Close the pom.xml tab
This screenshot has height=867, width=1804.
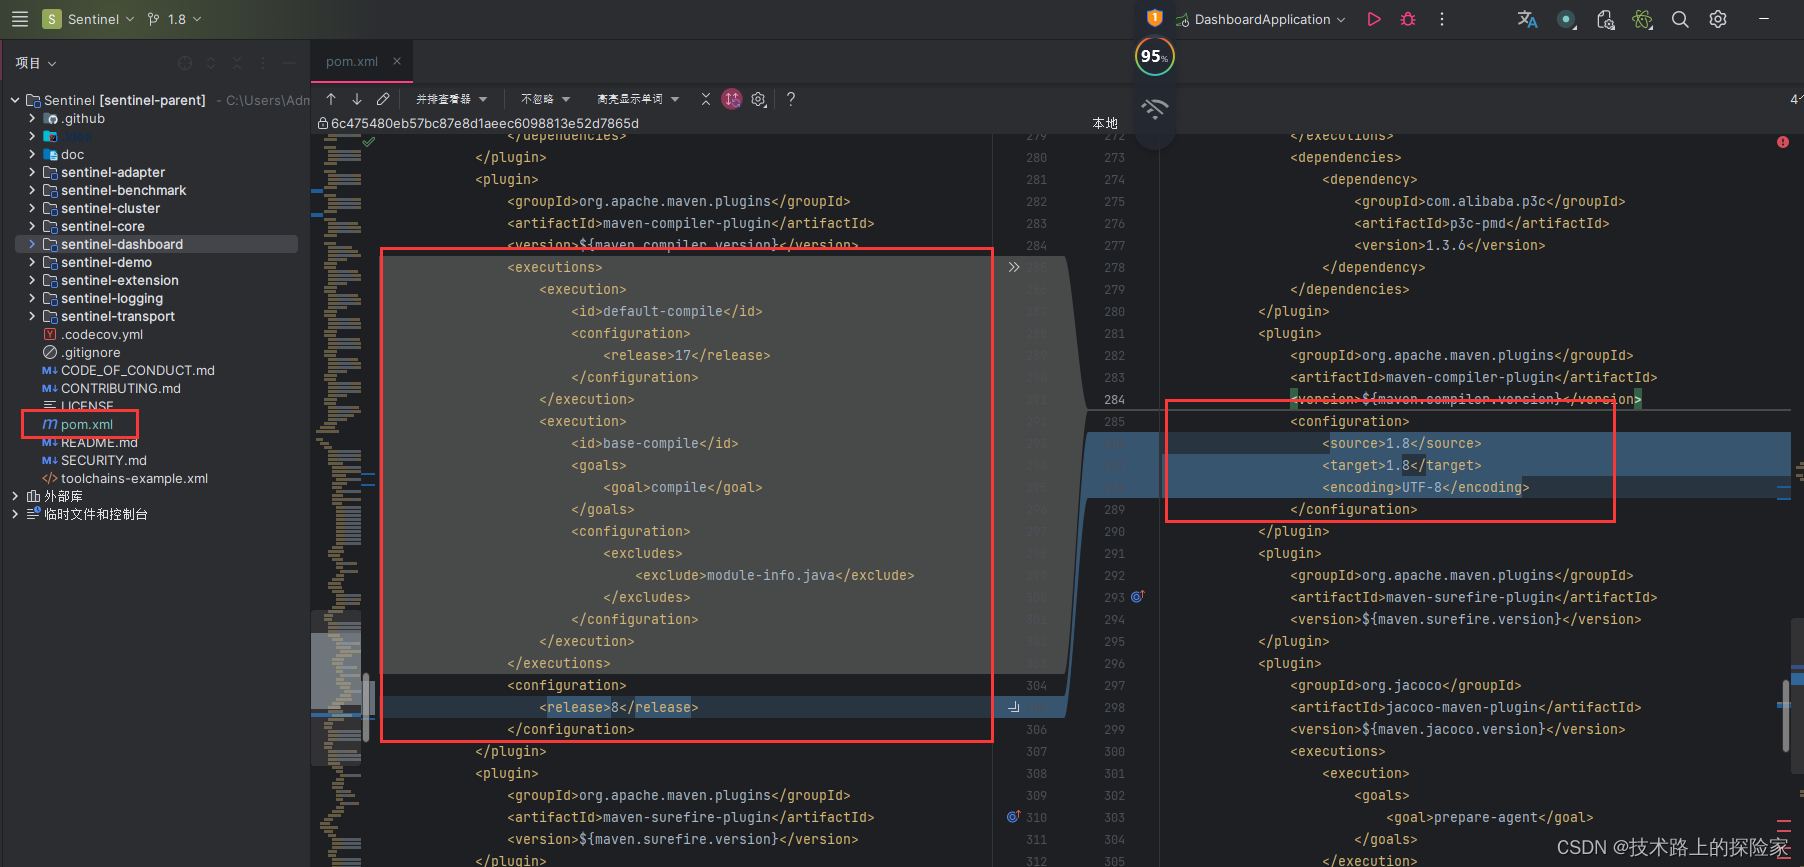[x=397, y=61]
